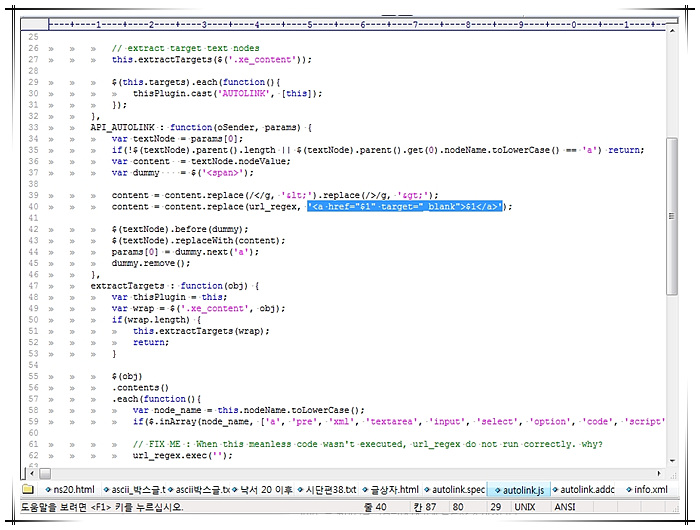Screen dimensions: 700x530
Task: Click 'dummy.remove();' on line 45
Action: click(151, 263)
